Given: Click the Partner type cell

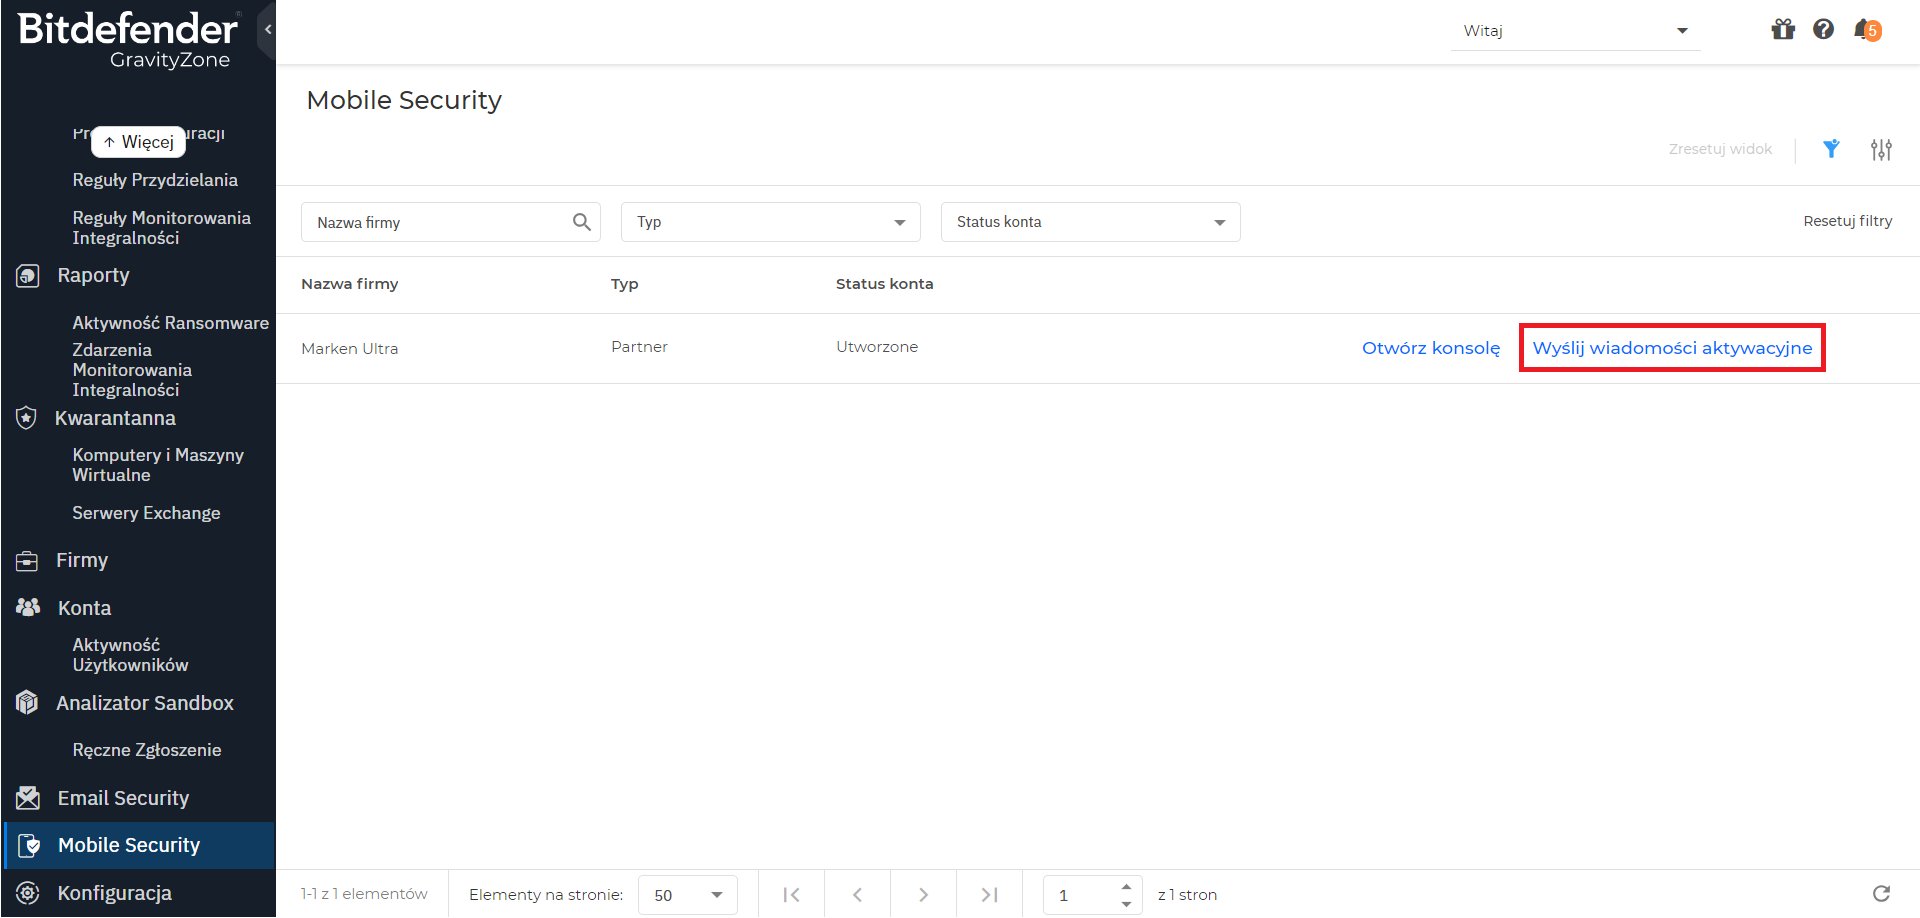Looking at the screenshot, I should (x=639, y=347).
